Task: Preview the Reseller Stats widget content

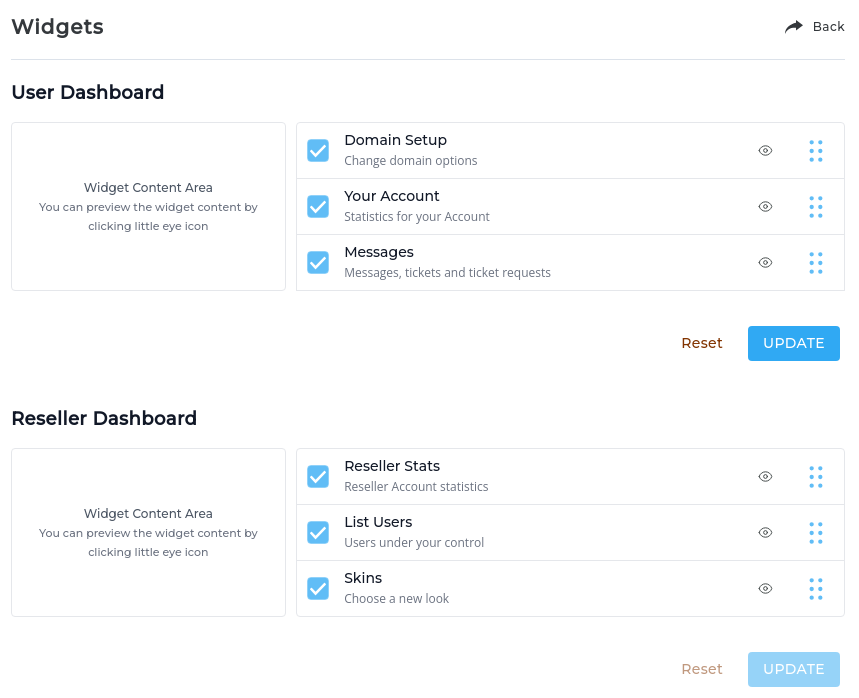Action: tap(765, 476)
